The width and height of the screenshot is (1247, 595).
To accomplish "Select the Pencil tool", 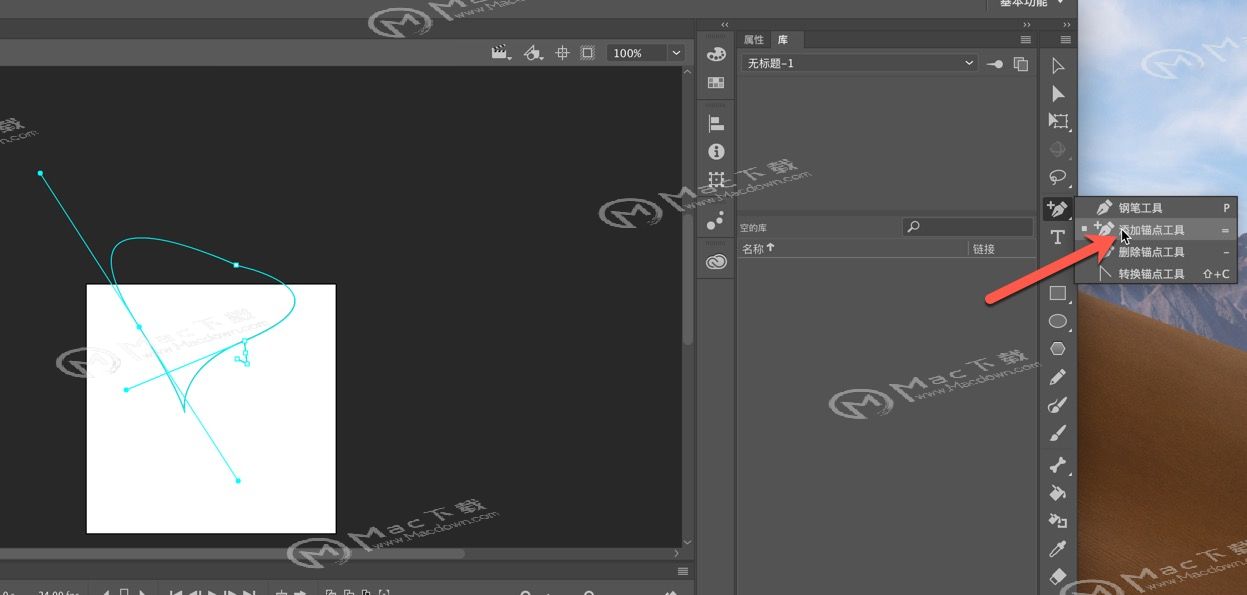I will tap(1057, 377).
